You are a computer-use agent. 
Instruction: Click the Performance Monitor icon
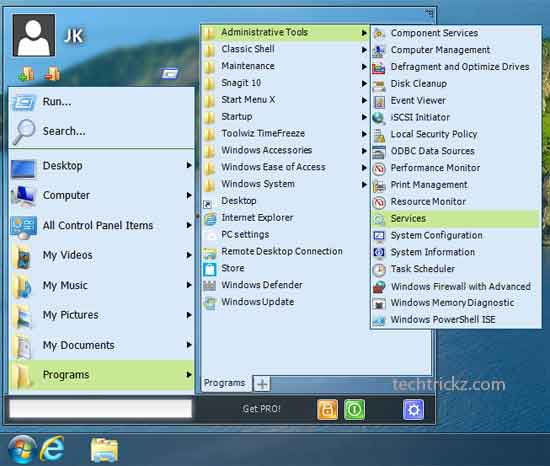(x=379, y=168)
